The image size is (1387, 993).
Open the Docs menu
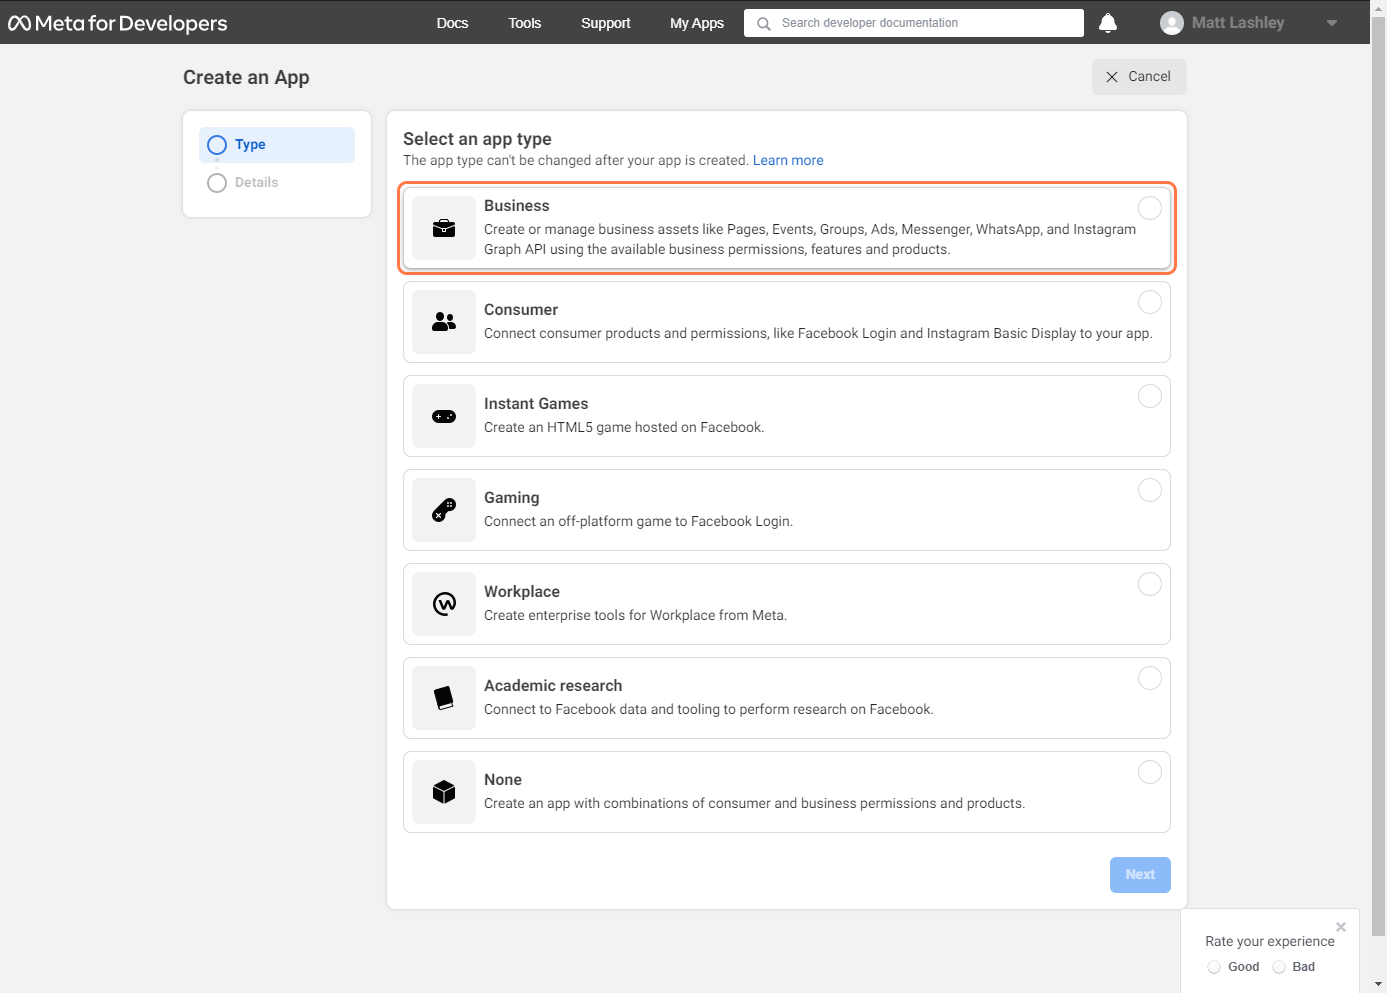click(x=452, y=23)
